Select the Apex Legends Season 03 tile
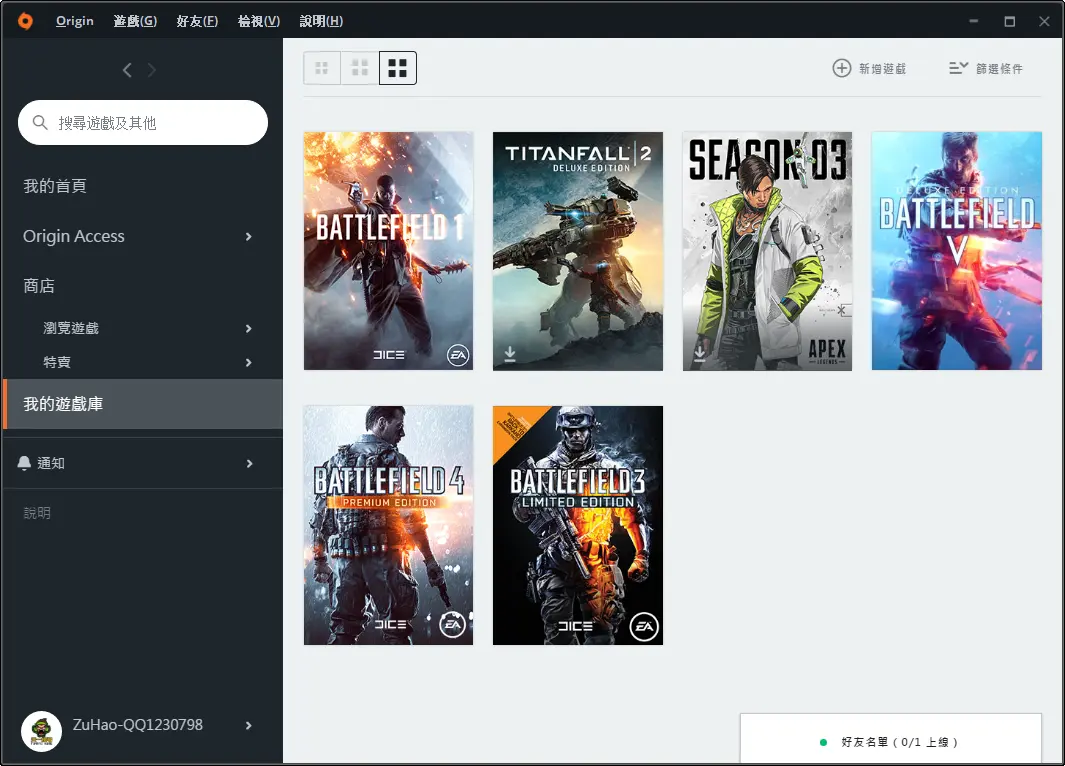The height and width of the screenshot is (766, 1065). coord(768,251)
